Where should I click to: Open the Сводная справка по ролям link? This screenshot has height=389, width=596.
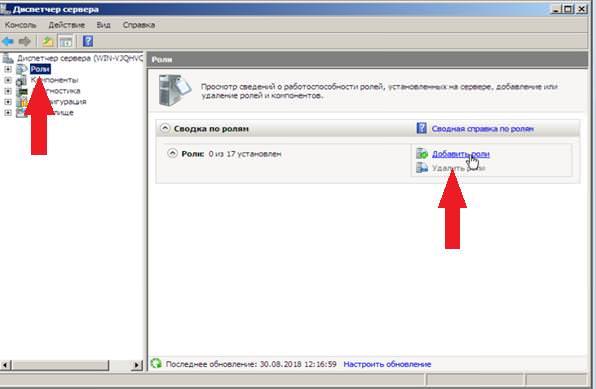point(483,129)
